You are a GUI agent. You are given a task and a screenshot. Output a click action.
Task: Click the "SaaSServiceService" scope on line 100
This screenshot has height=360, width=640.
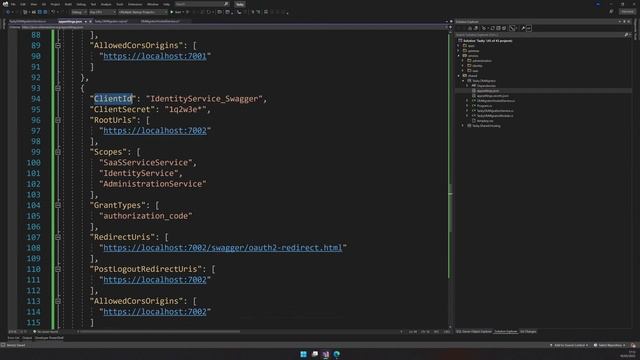pyautogui.click(x=146, y=162)
